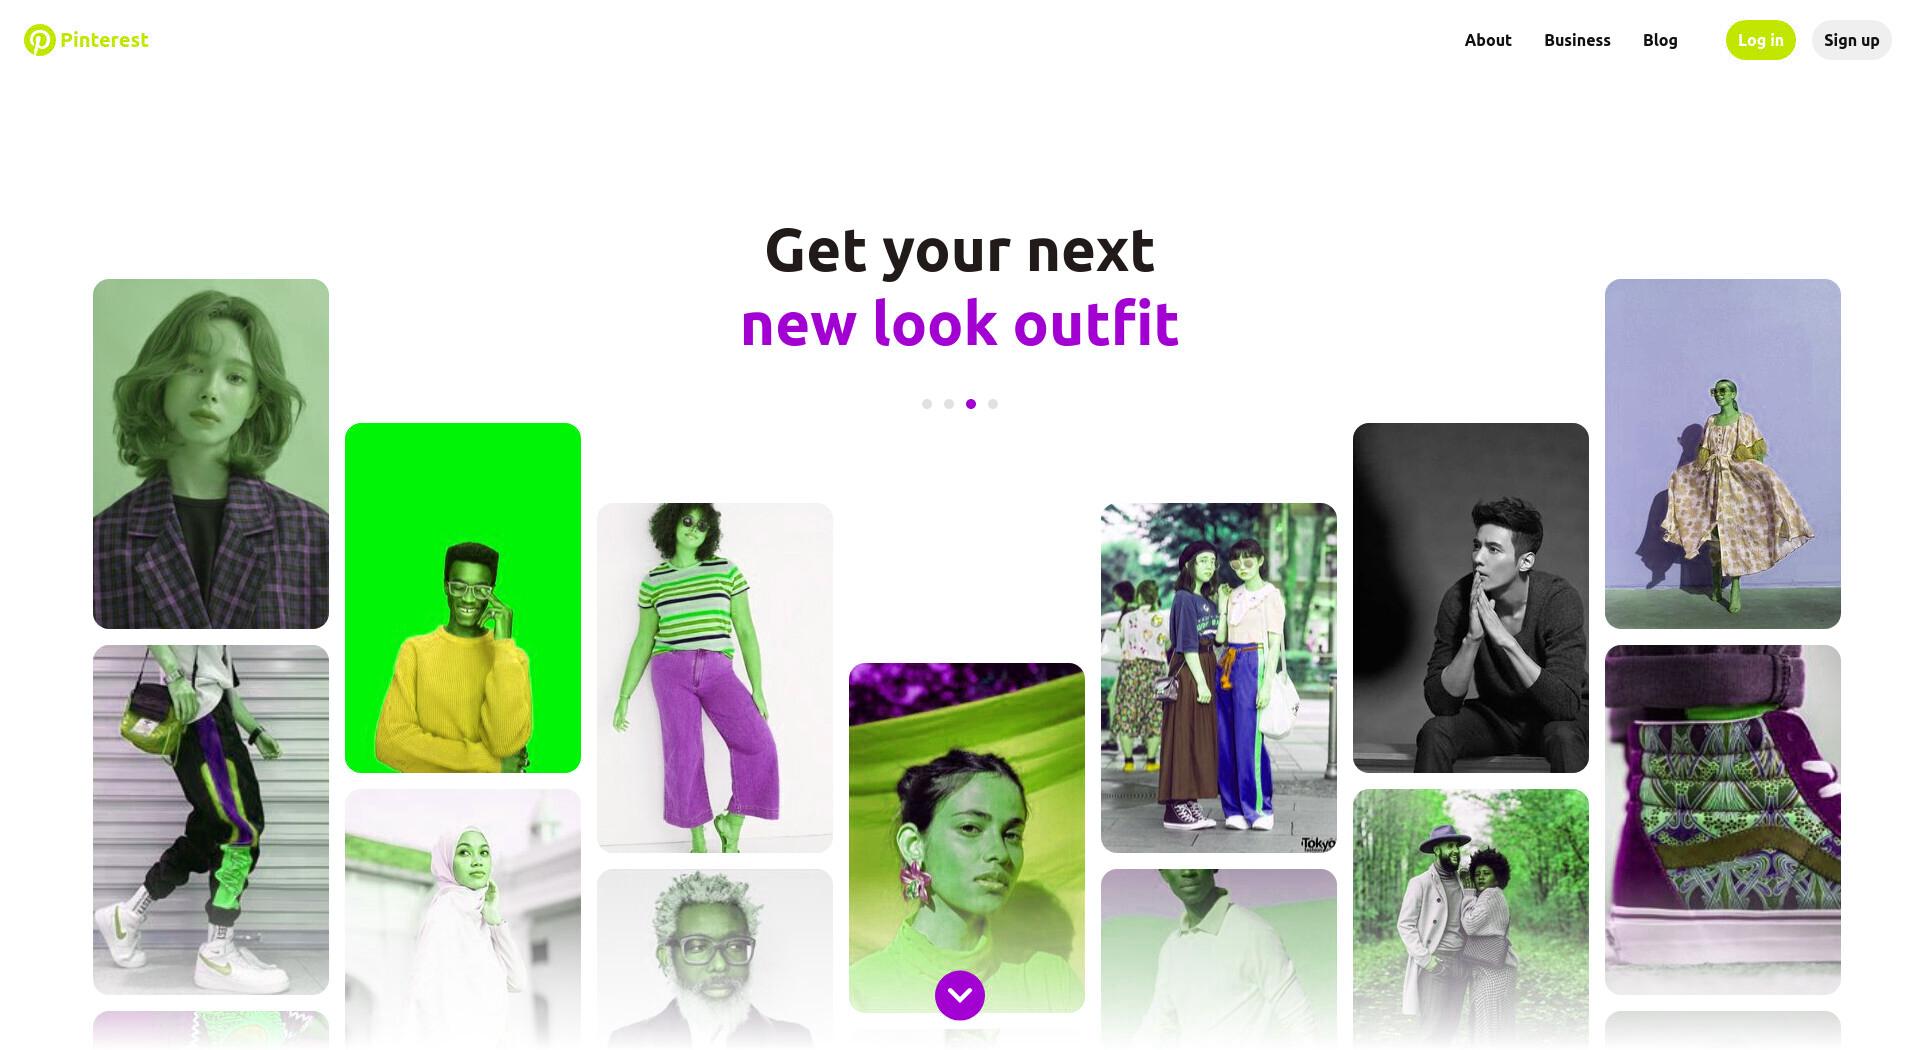Click the Pinterest wordmark text

click(104, 40)
